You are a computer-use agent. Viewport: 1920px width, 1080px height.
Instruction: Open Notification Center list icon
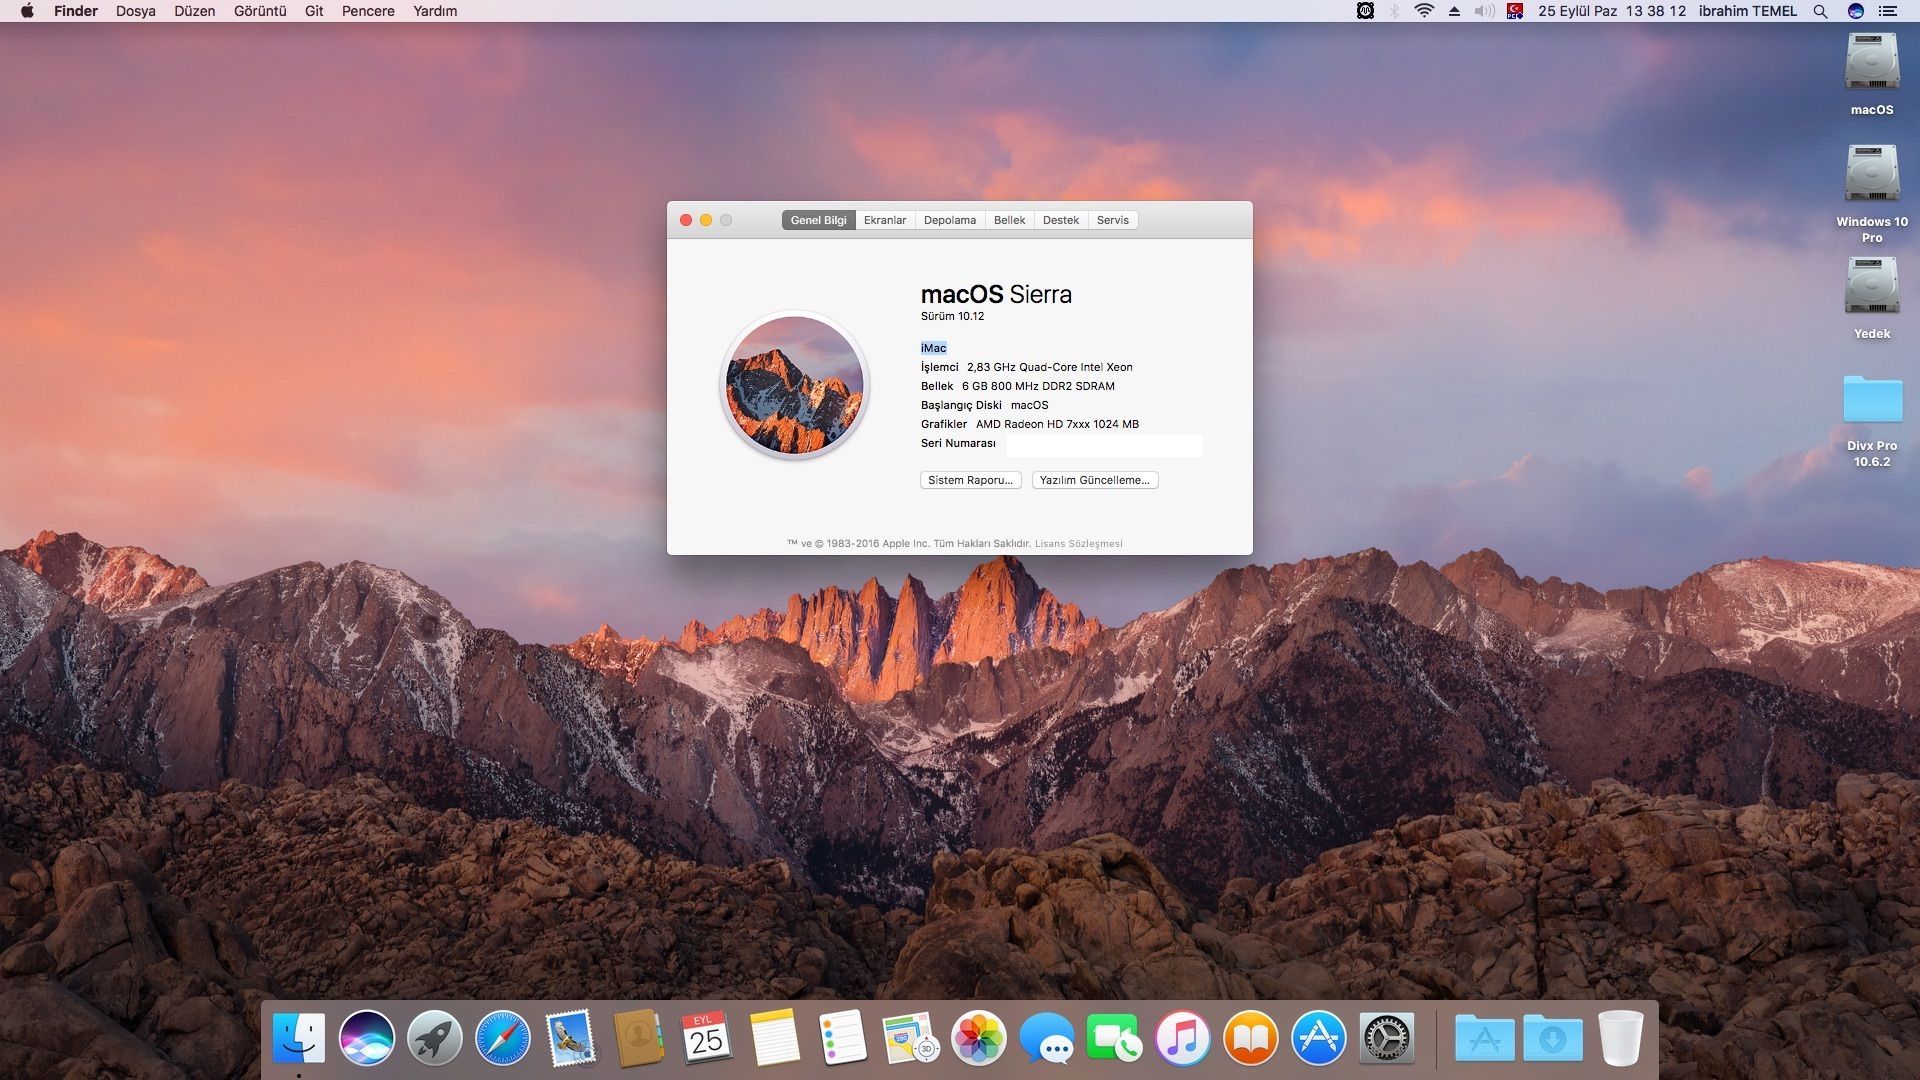[x=1888, y=11]
